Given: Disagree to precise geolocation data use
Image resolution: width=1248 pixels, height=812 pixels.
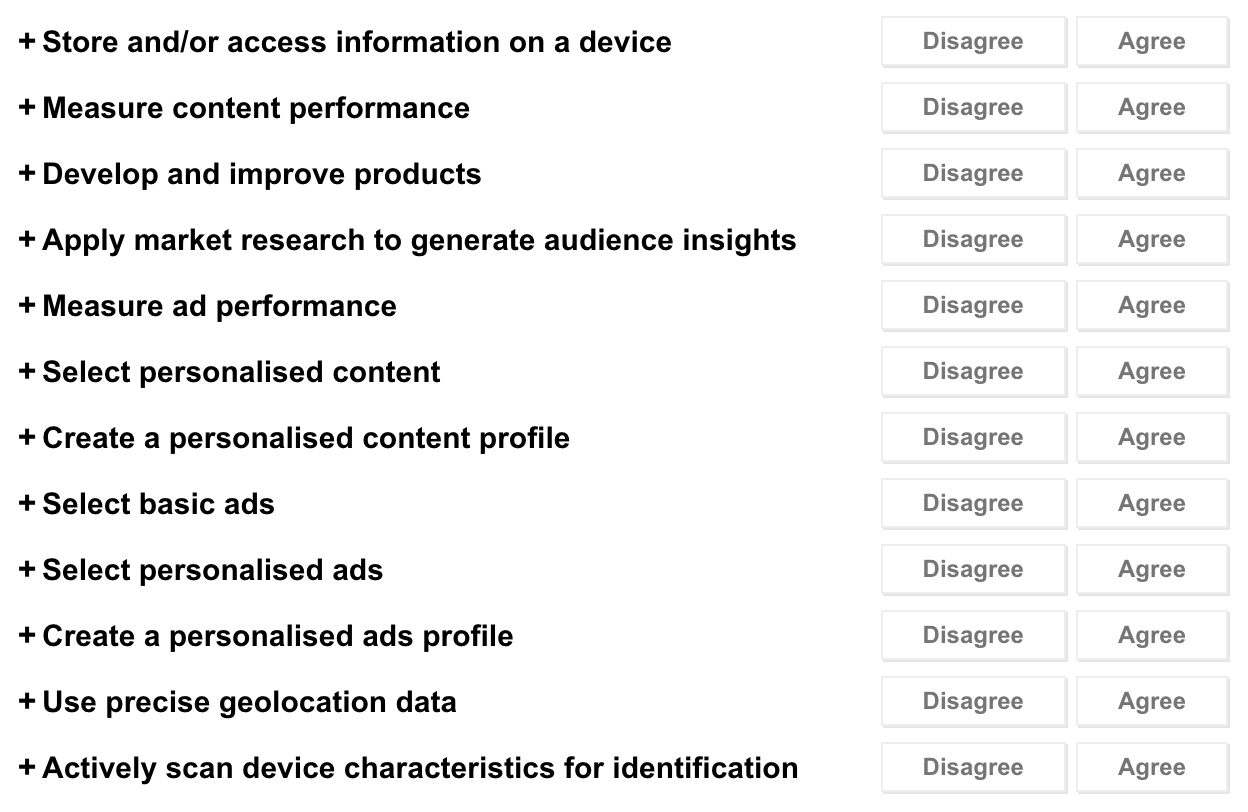Looking at the screenshot, I should (973, 702).
